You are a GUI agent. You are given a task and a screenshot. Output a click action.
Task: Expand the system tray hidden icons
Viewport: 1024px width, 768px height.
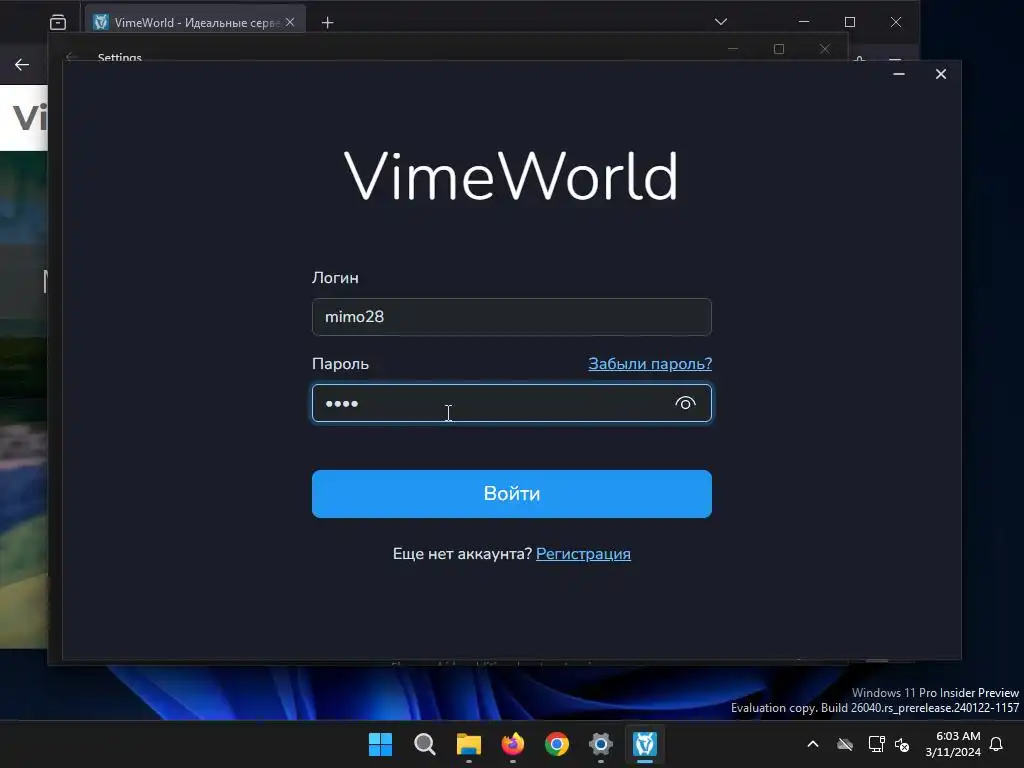tap(812, 744)
